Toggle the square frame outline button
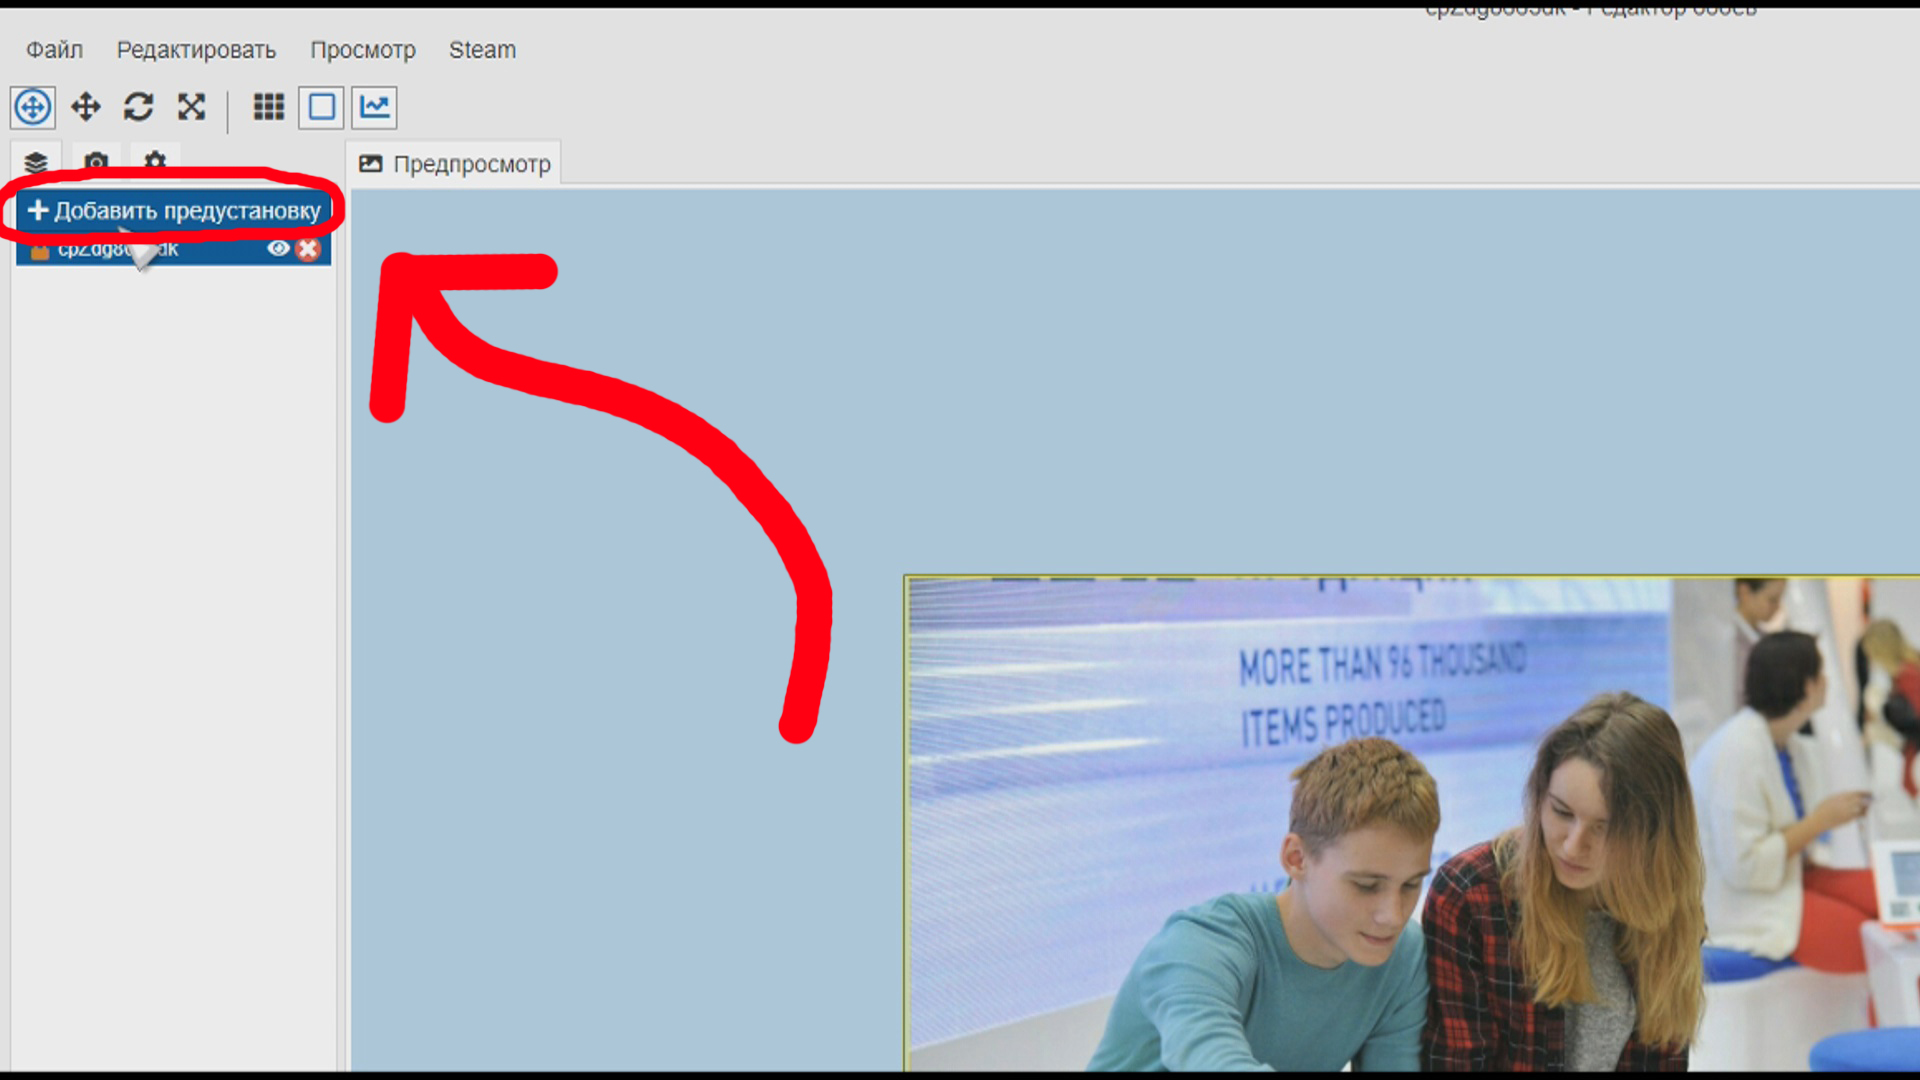This screenshot has width=1920, height=1080. [x=321, y=107]
